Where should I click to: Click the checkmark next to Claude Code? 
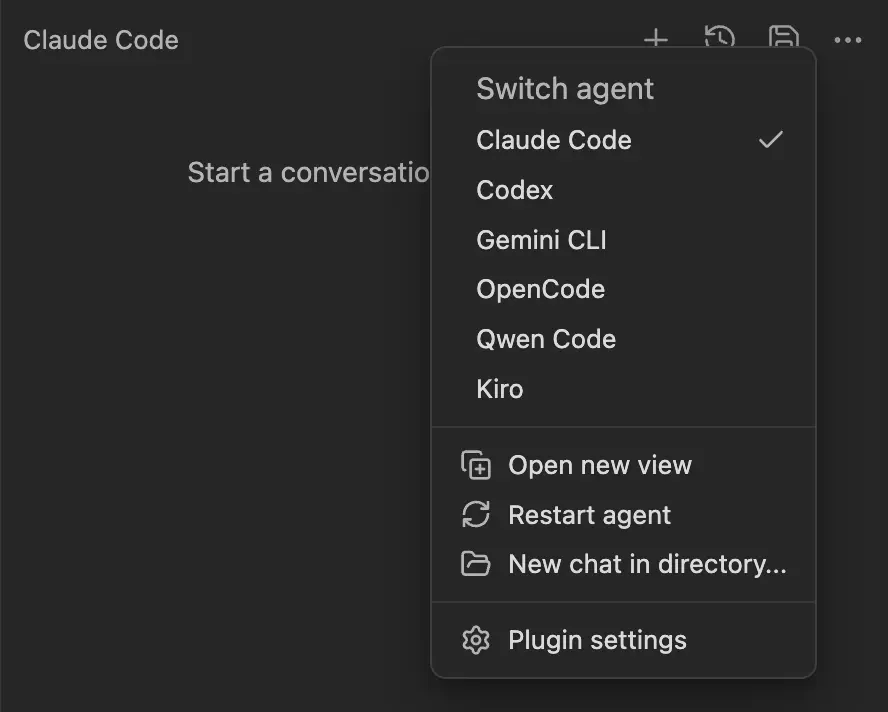click(x=771, y=139)
